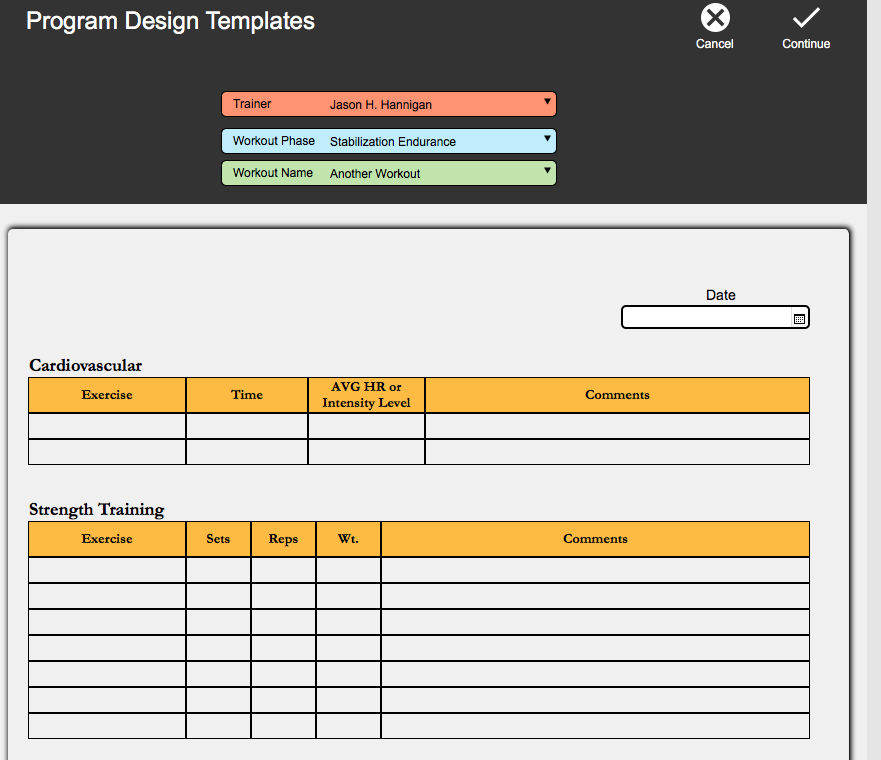Click first Cardiovascular Time cell
This screenshot has width=881, height=760.
tap(247, 426)
